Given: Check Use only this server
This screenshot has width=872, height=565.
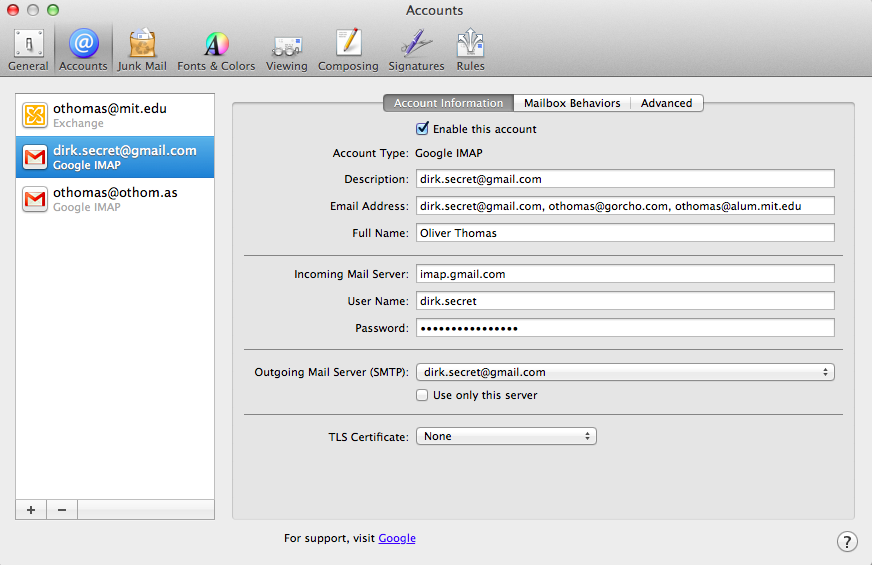Looking at the screenshot, I should click(422, 395).
